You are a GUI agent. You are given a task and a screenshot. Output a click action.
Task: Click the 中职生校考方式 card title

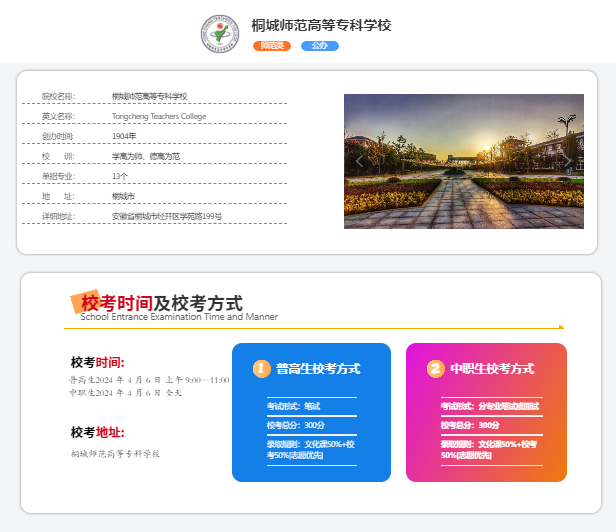pyautogui.click(x=492, y=369)
